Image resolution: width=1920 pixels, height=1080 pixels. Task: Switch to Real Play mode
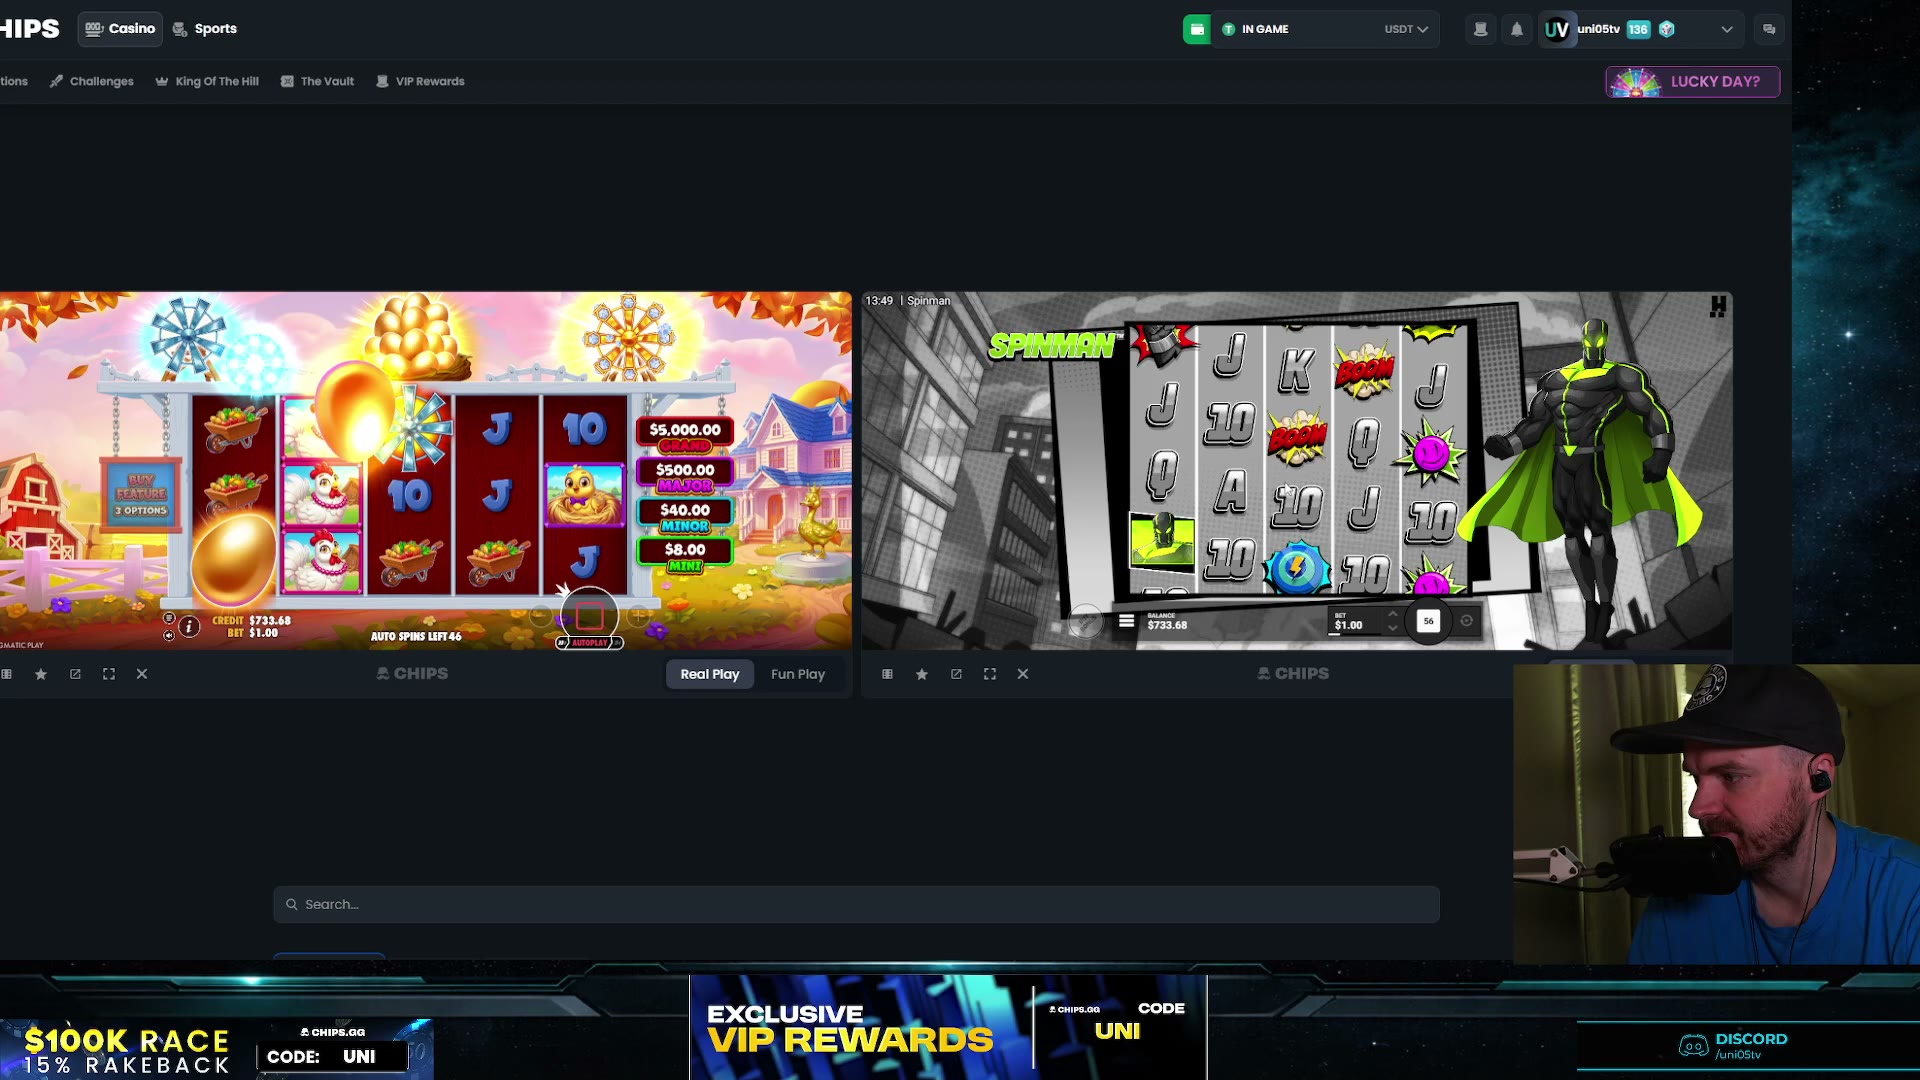[710, 674]
